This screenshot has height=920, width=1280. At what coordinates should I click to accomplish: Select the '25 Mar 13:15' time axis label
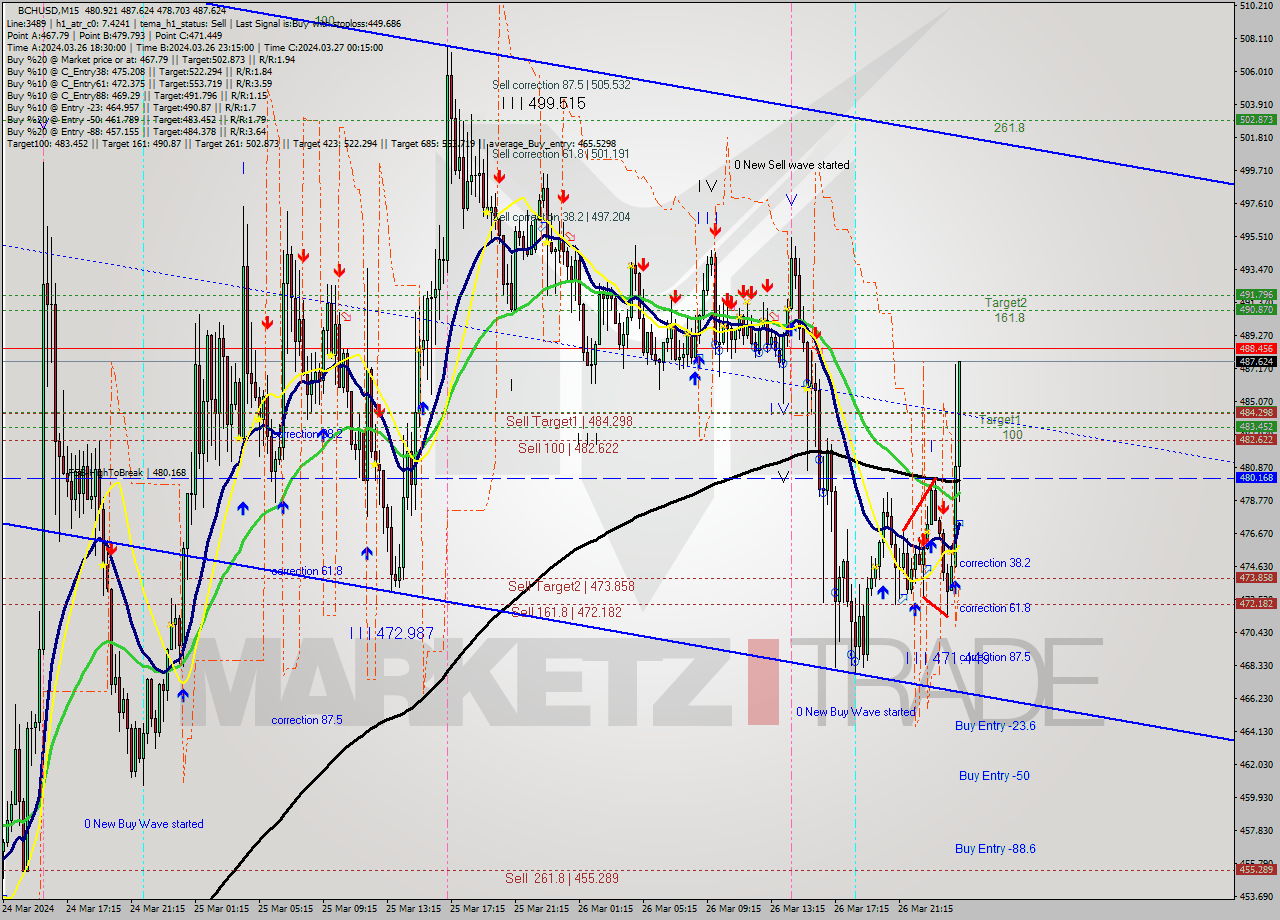tap(414, 909)
